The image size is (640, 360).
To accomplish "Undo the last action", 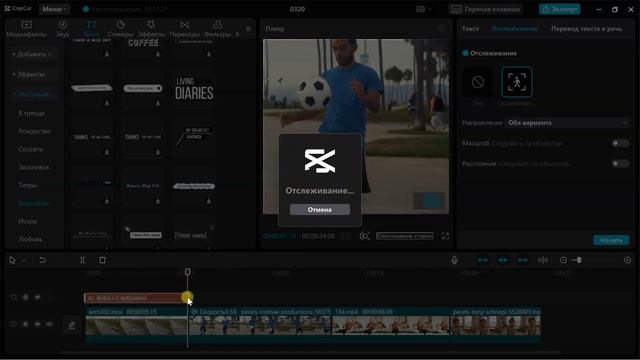I will [x=42, y=260].
